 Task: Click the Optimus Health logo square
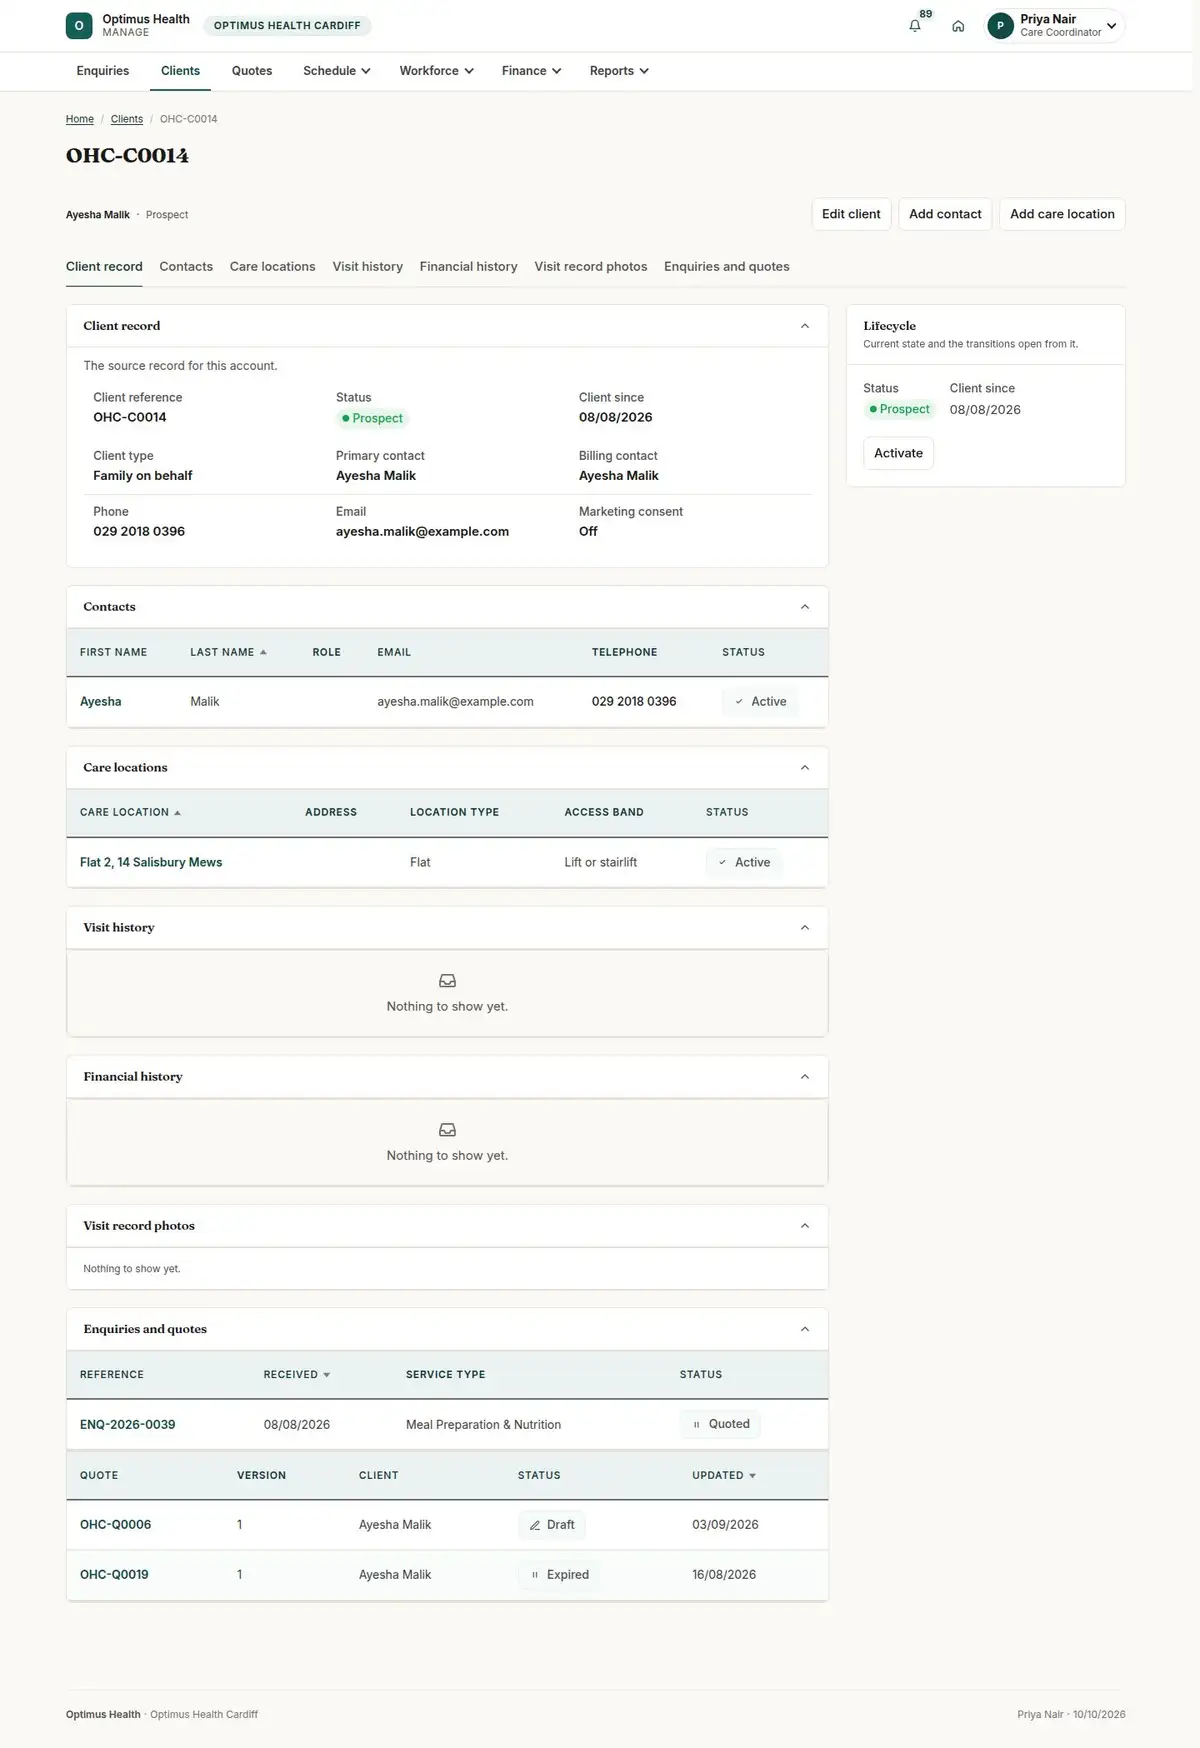click(79, 26)
